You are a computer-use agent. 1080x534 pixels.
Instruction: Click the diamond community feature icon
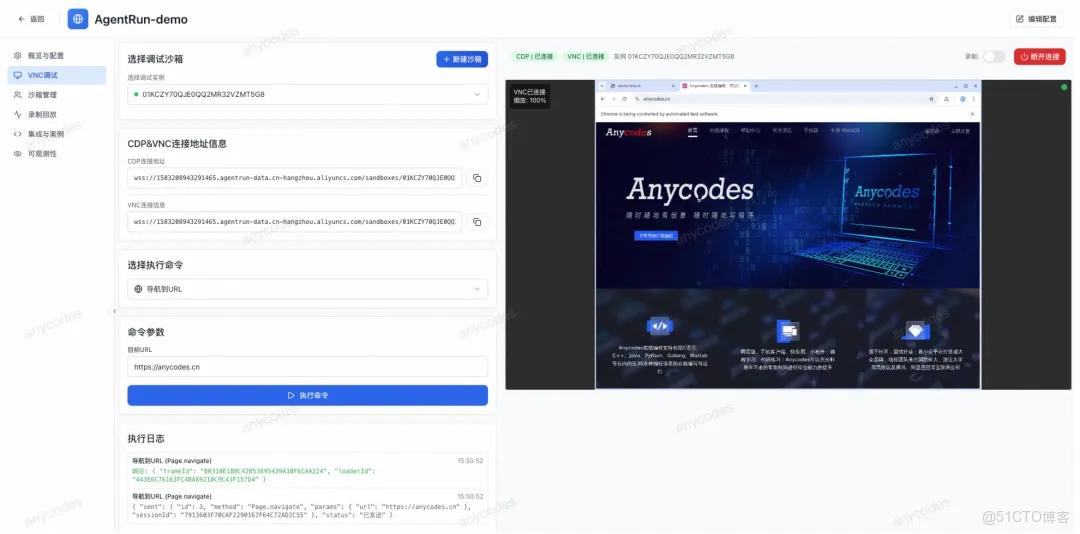(x=915, y=329)
